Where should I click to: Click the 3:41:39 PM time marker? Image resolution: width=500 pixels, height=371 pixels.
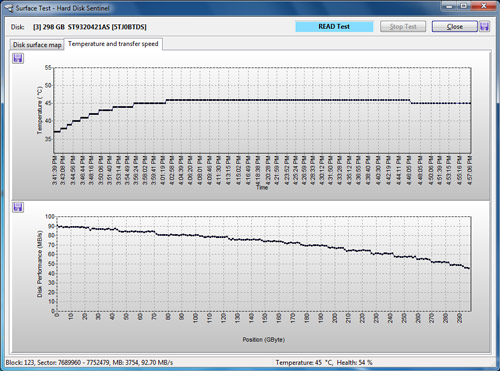click(55, 170)
